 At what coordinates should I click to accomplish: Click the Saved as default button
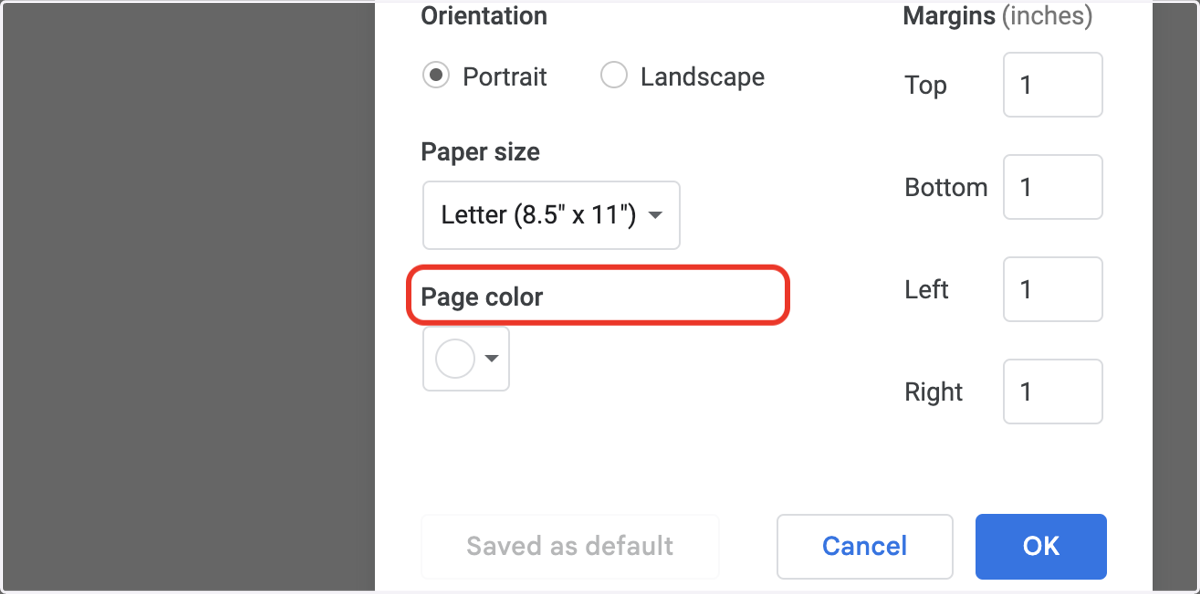point(570,546)
